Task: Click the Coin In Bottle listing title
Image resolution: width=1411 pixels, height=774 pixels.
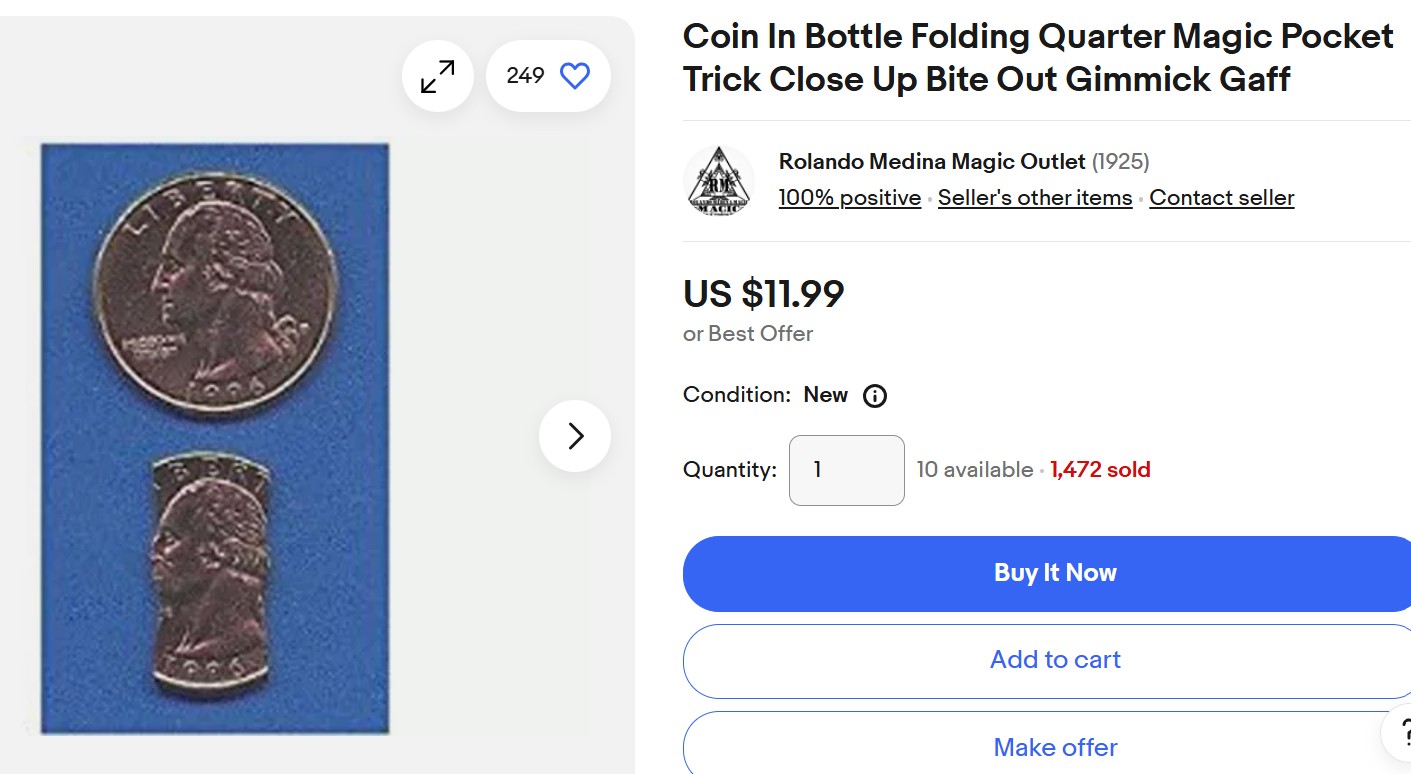Action: (x=1037, y=58)
